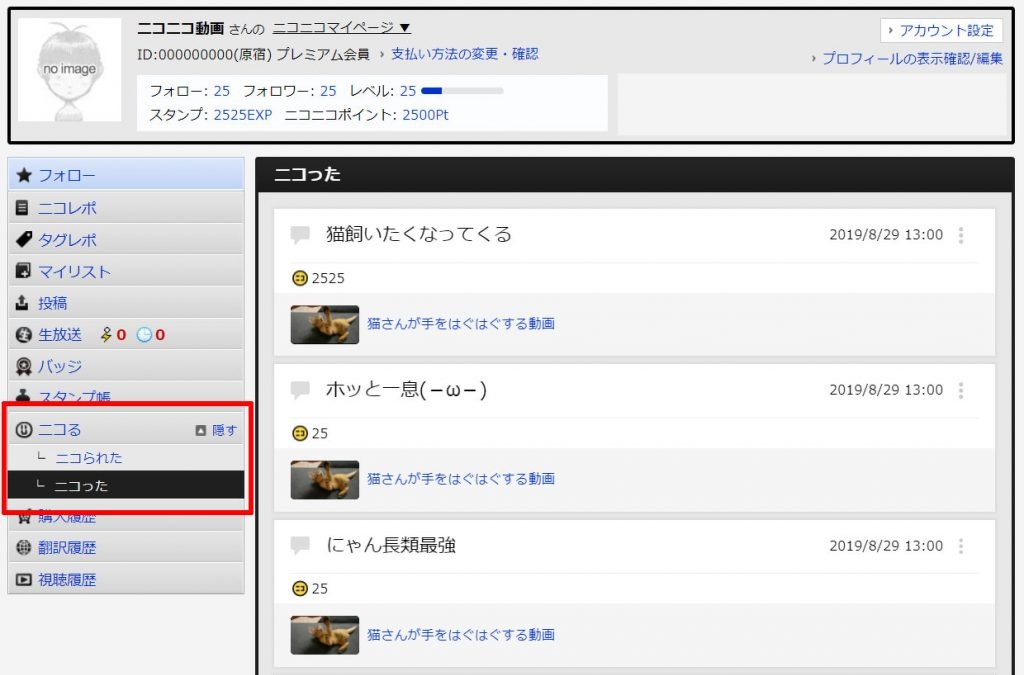
Task: Open 支払い方法の変更・確認 link
Action: point(464,54)
